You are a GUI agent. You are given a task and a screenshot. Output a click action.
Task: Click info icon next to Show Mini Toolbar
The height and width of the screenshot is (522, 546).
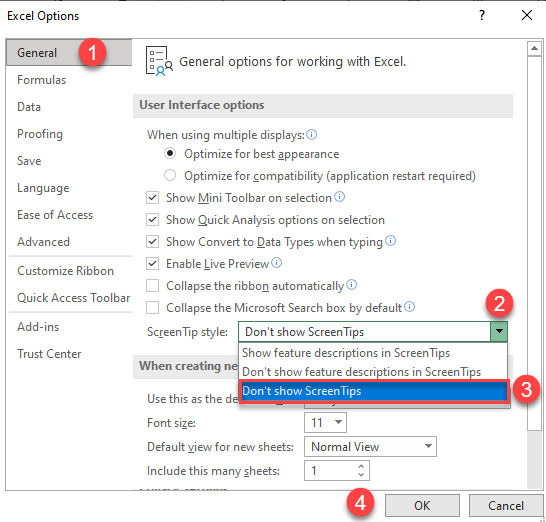[x=340, y=197]
